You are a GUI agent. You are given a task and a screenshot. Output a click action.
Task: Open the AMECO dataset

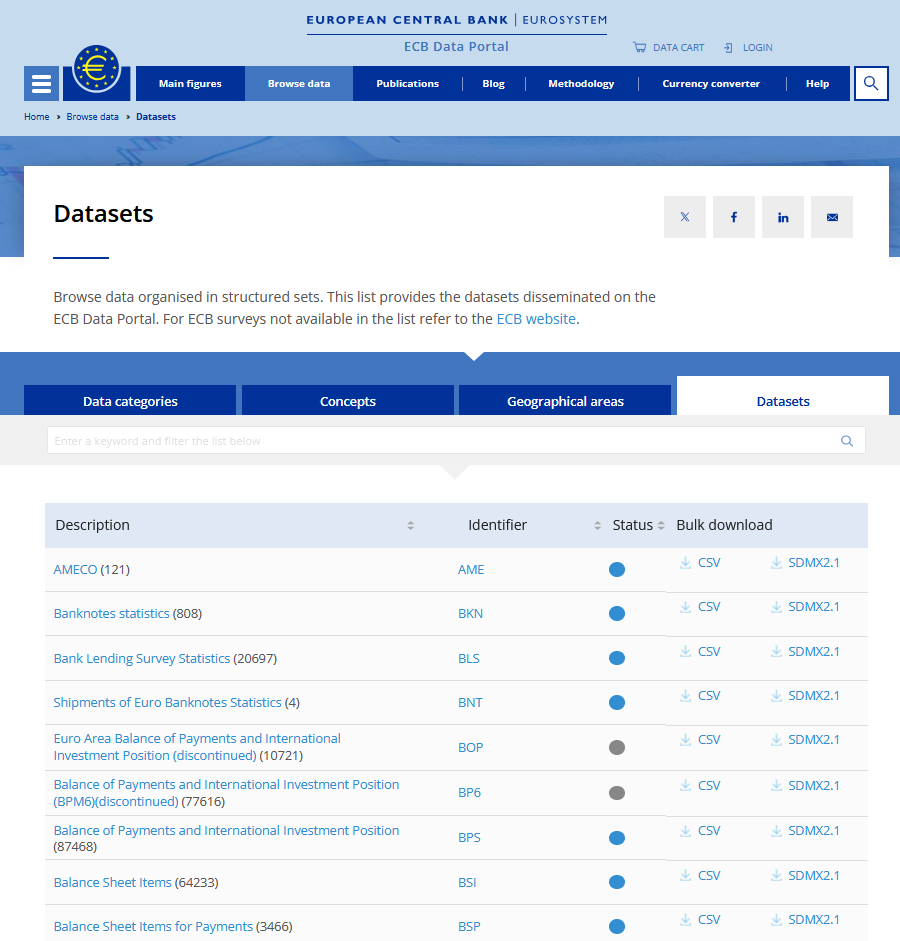coord(75,570)
